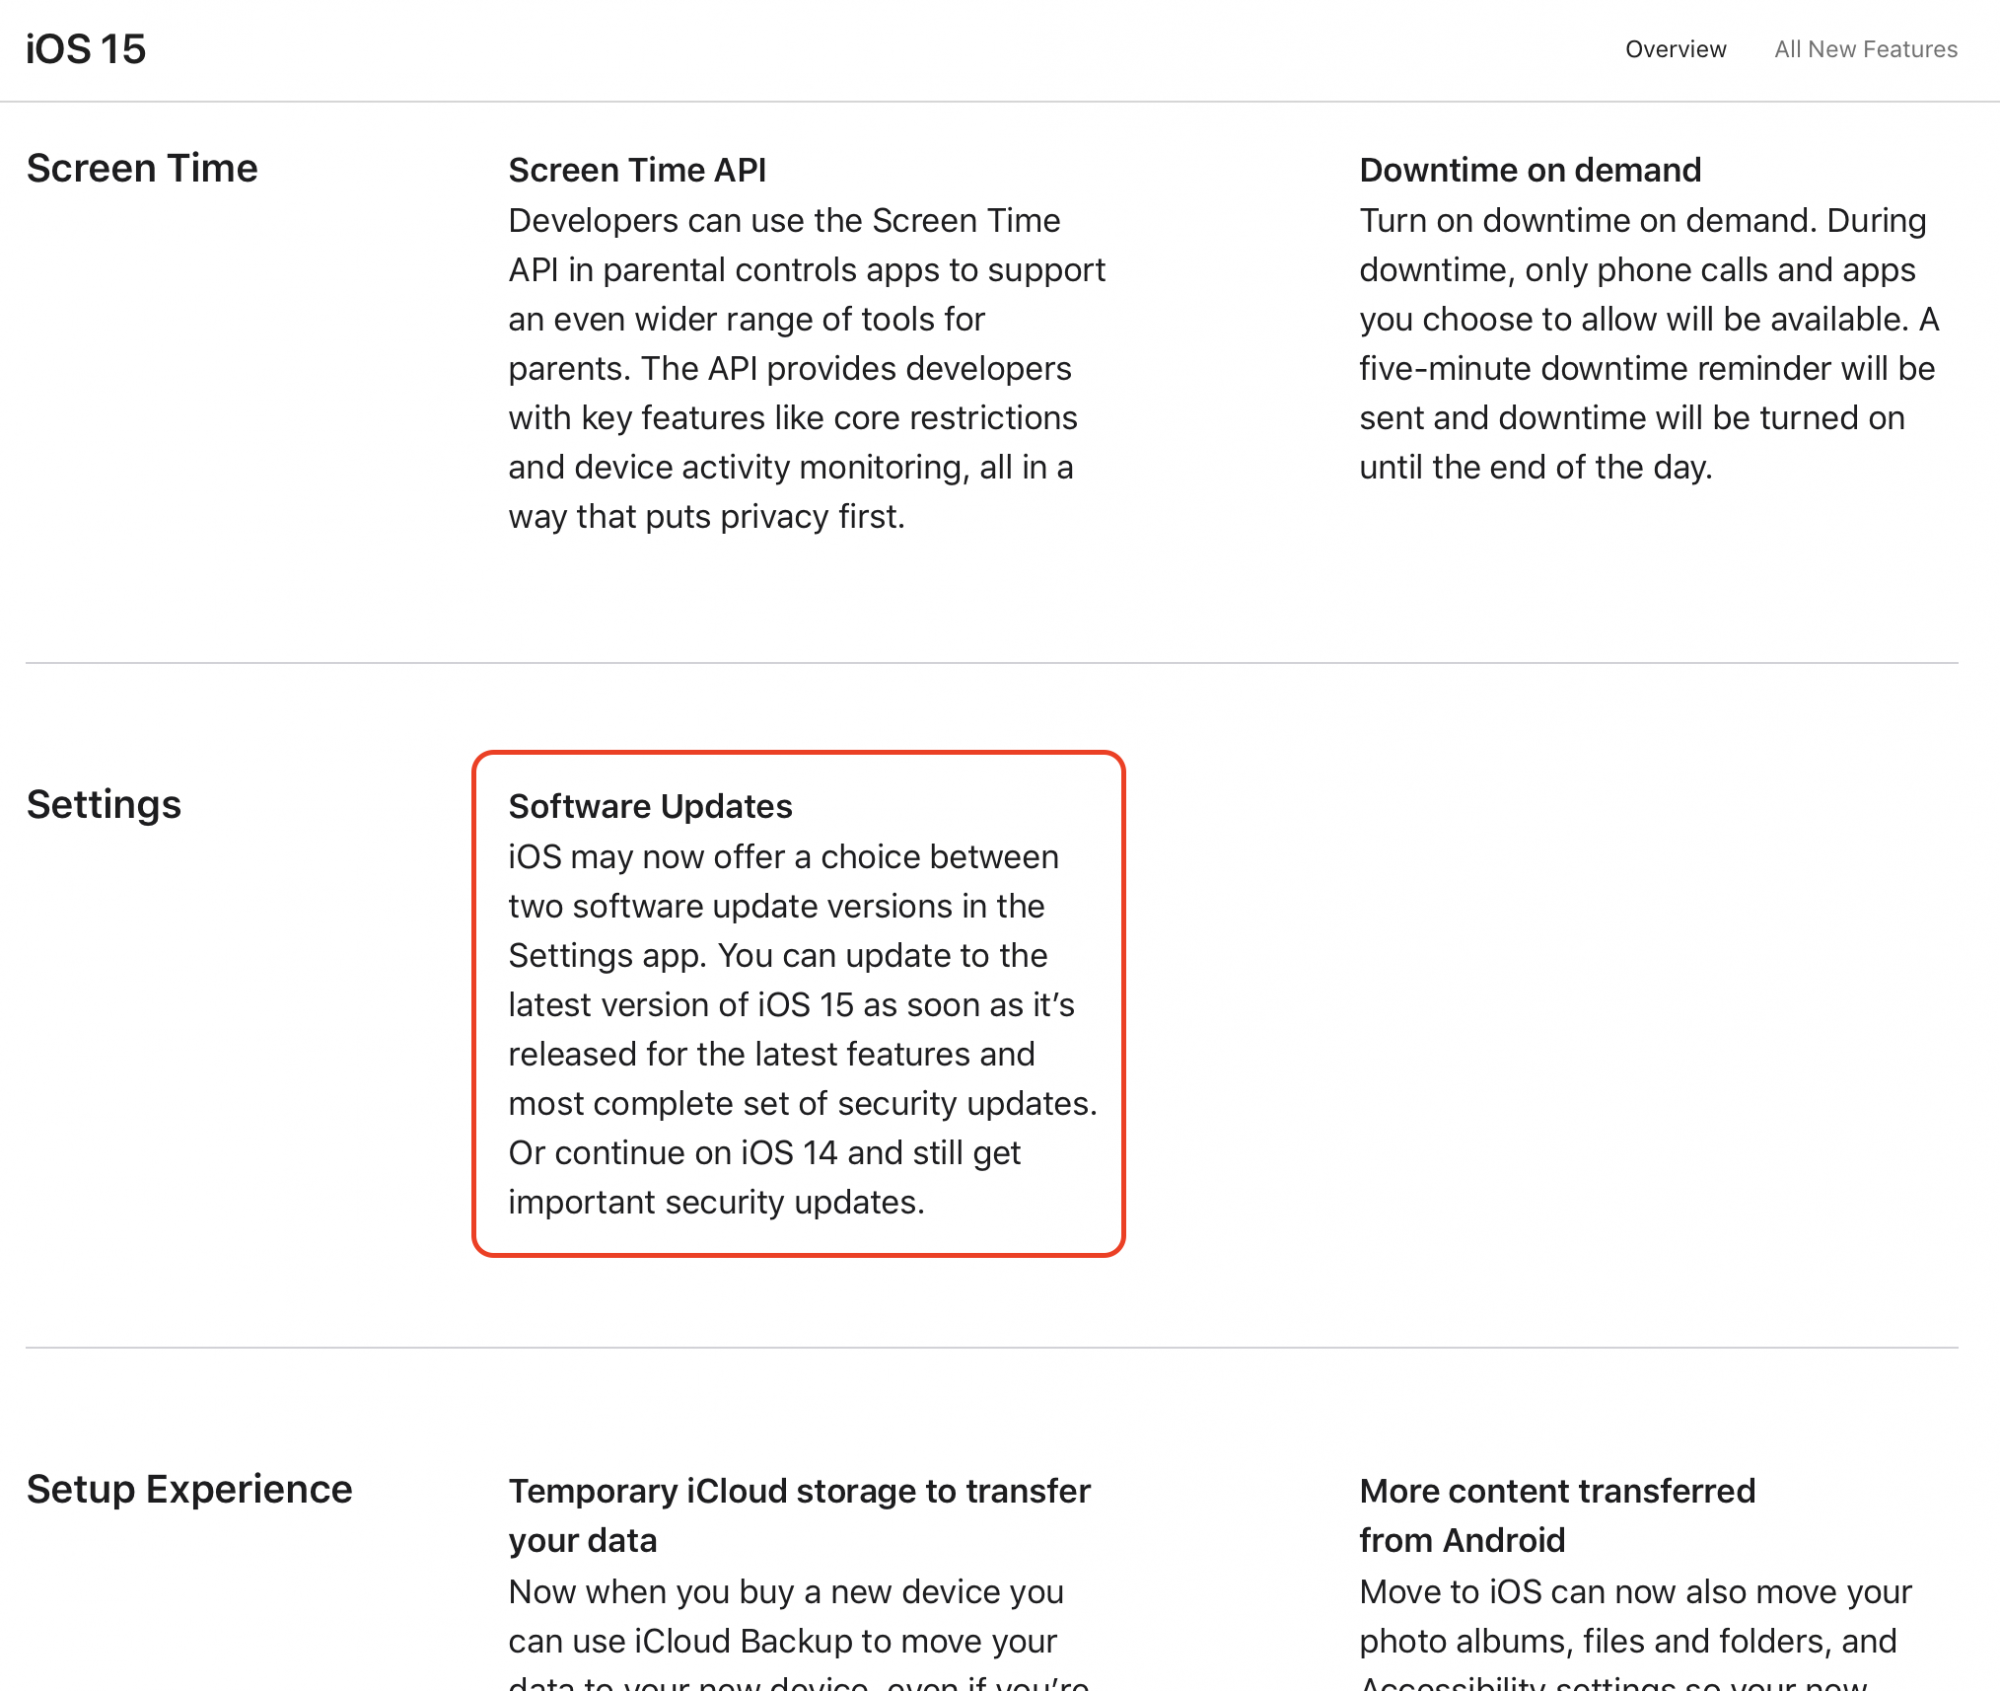Switch to All New Features tab
2000x1691 pixels.
[x=1865, y=49]
